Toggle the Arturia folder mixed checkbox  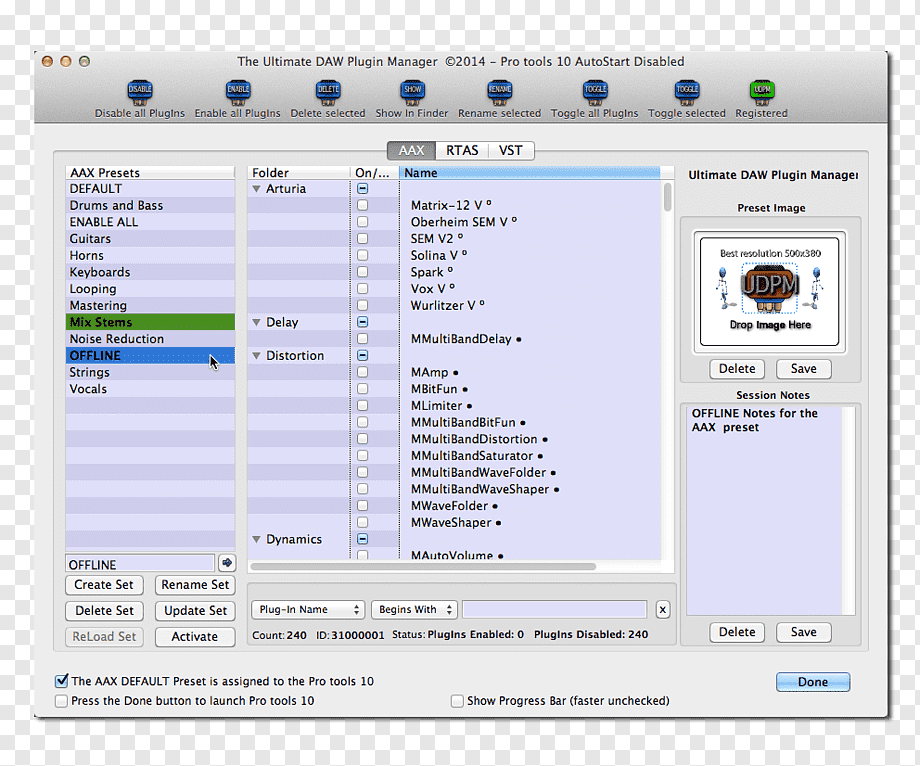click(x=363, y=189)
